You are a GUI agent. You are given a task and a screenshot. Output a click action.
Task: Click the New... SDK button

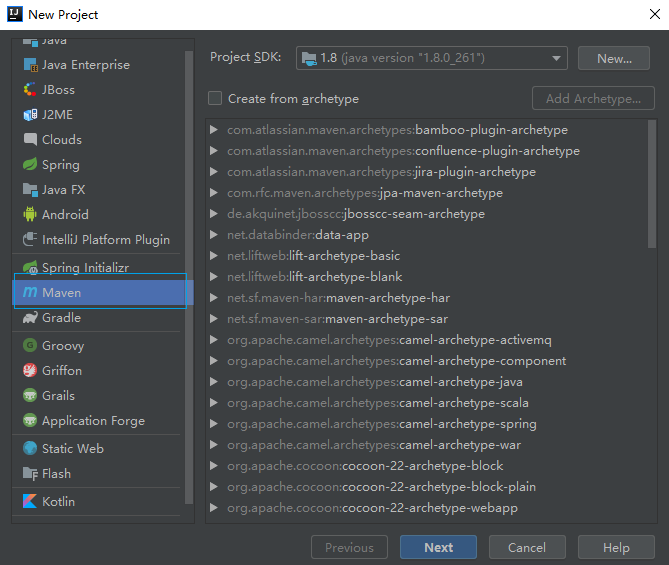[x=614, y=58]
